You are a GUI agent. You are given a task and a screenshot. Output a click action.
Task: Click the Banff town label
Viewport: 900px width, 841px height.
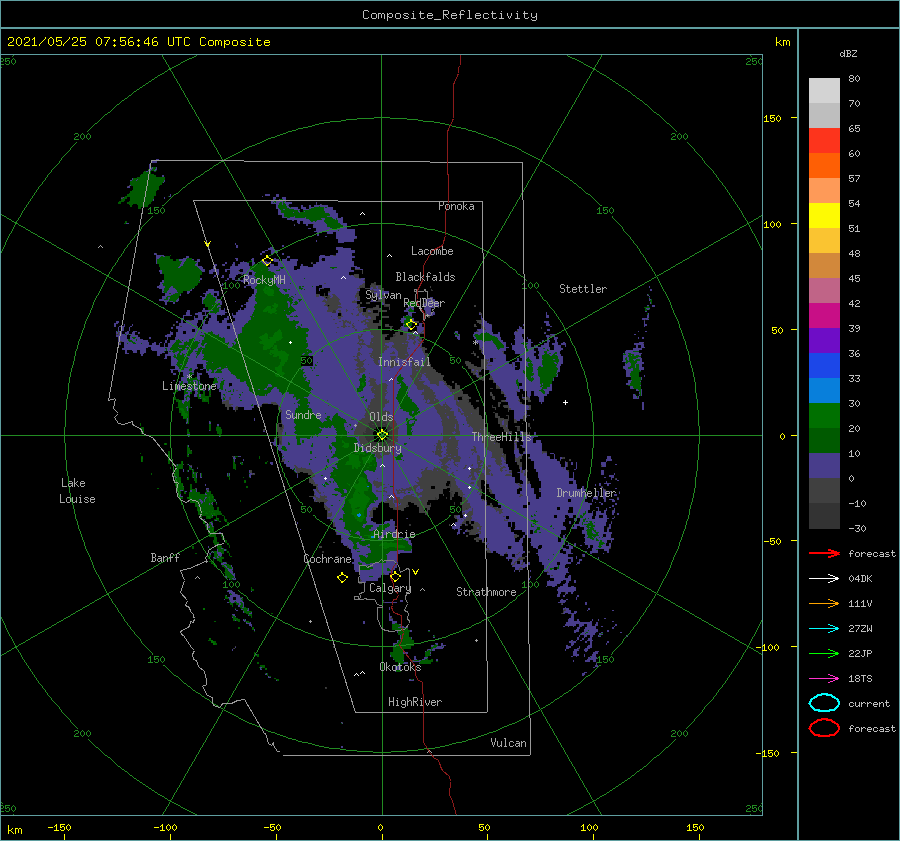coord(165,557)
